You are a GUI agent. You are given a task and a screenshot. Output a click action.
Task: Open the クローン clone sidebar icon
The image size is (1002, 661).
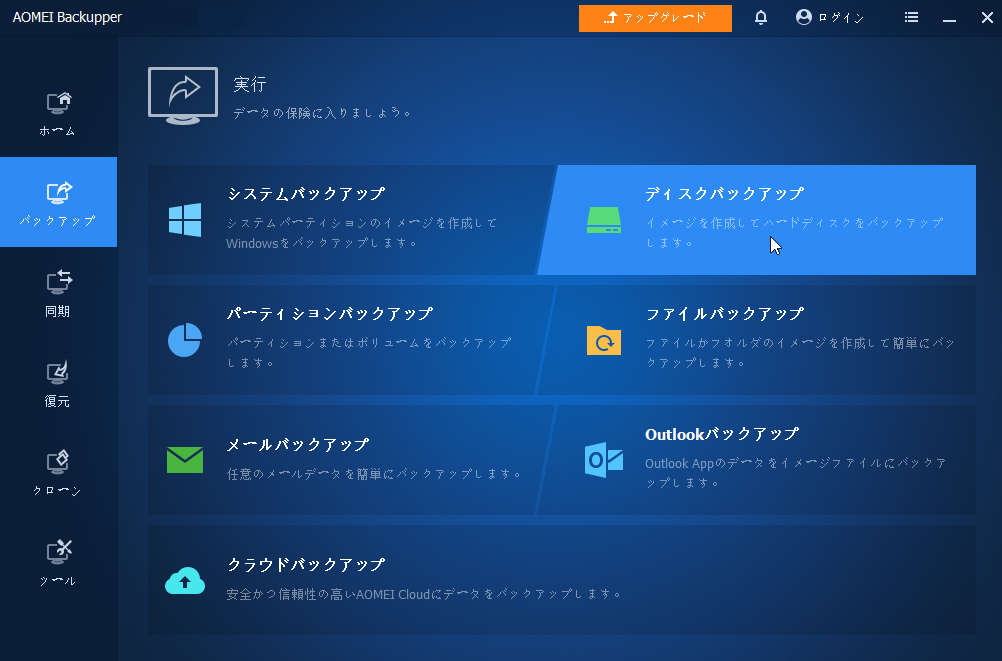(58, 462)
